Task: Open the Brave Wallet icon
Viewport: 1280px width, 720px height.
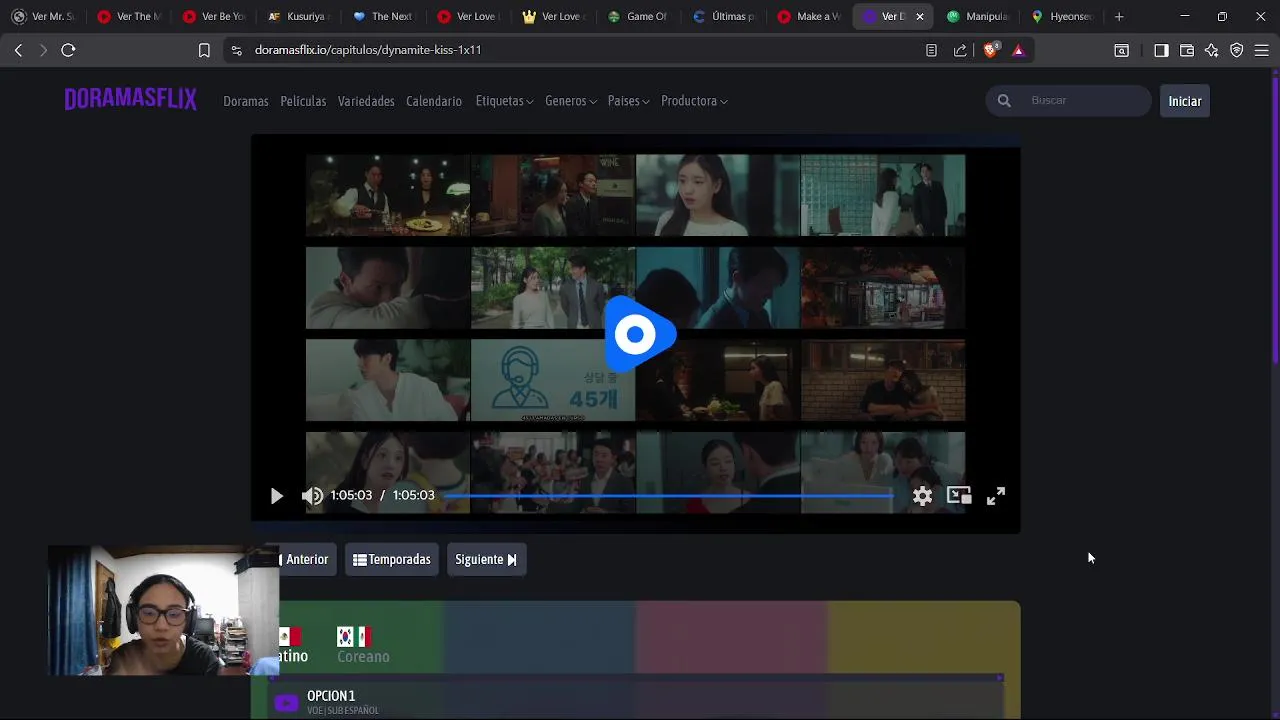Action: coord(1187,50)
